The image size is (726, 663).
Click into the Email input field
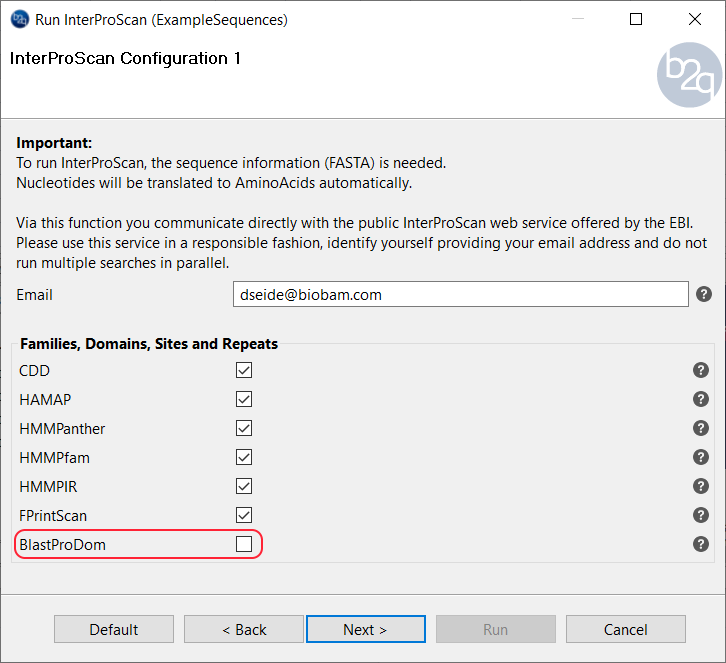pyautogui.click(x=460, y=294)
